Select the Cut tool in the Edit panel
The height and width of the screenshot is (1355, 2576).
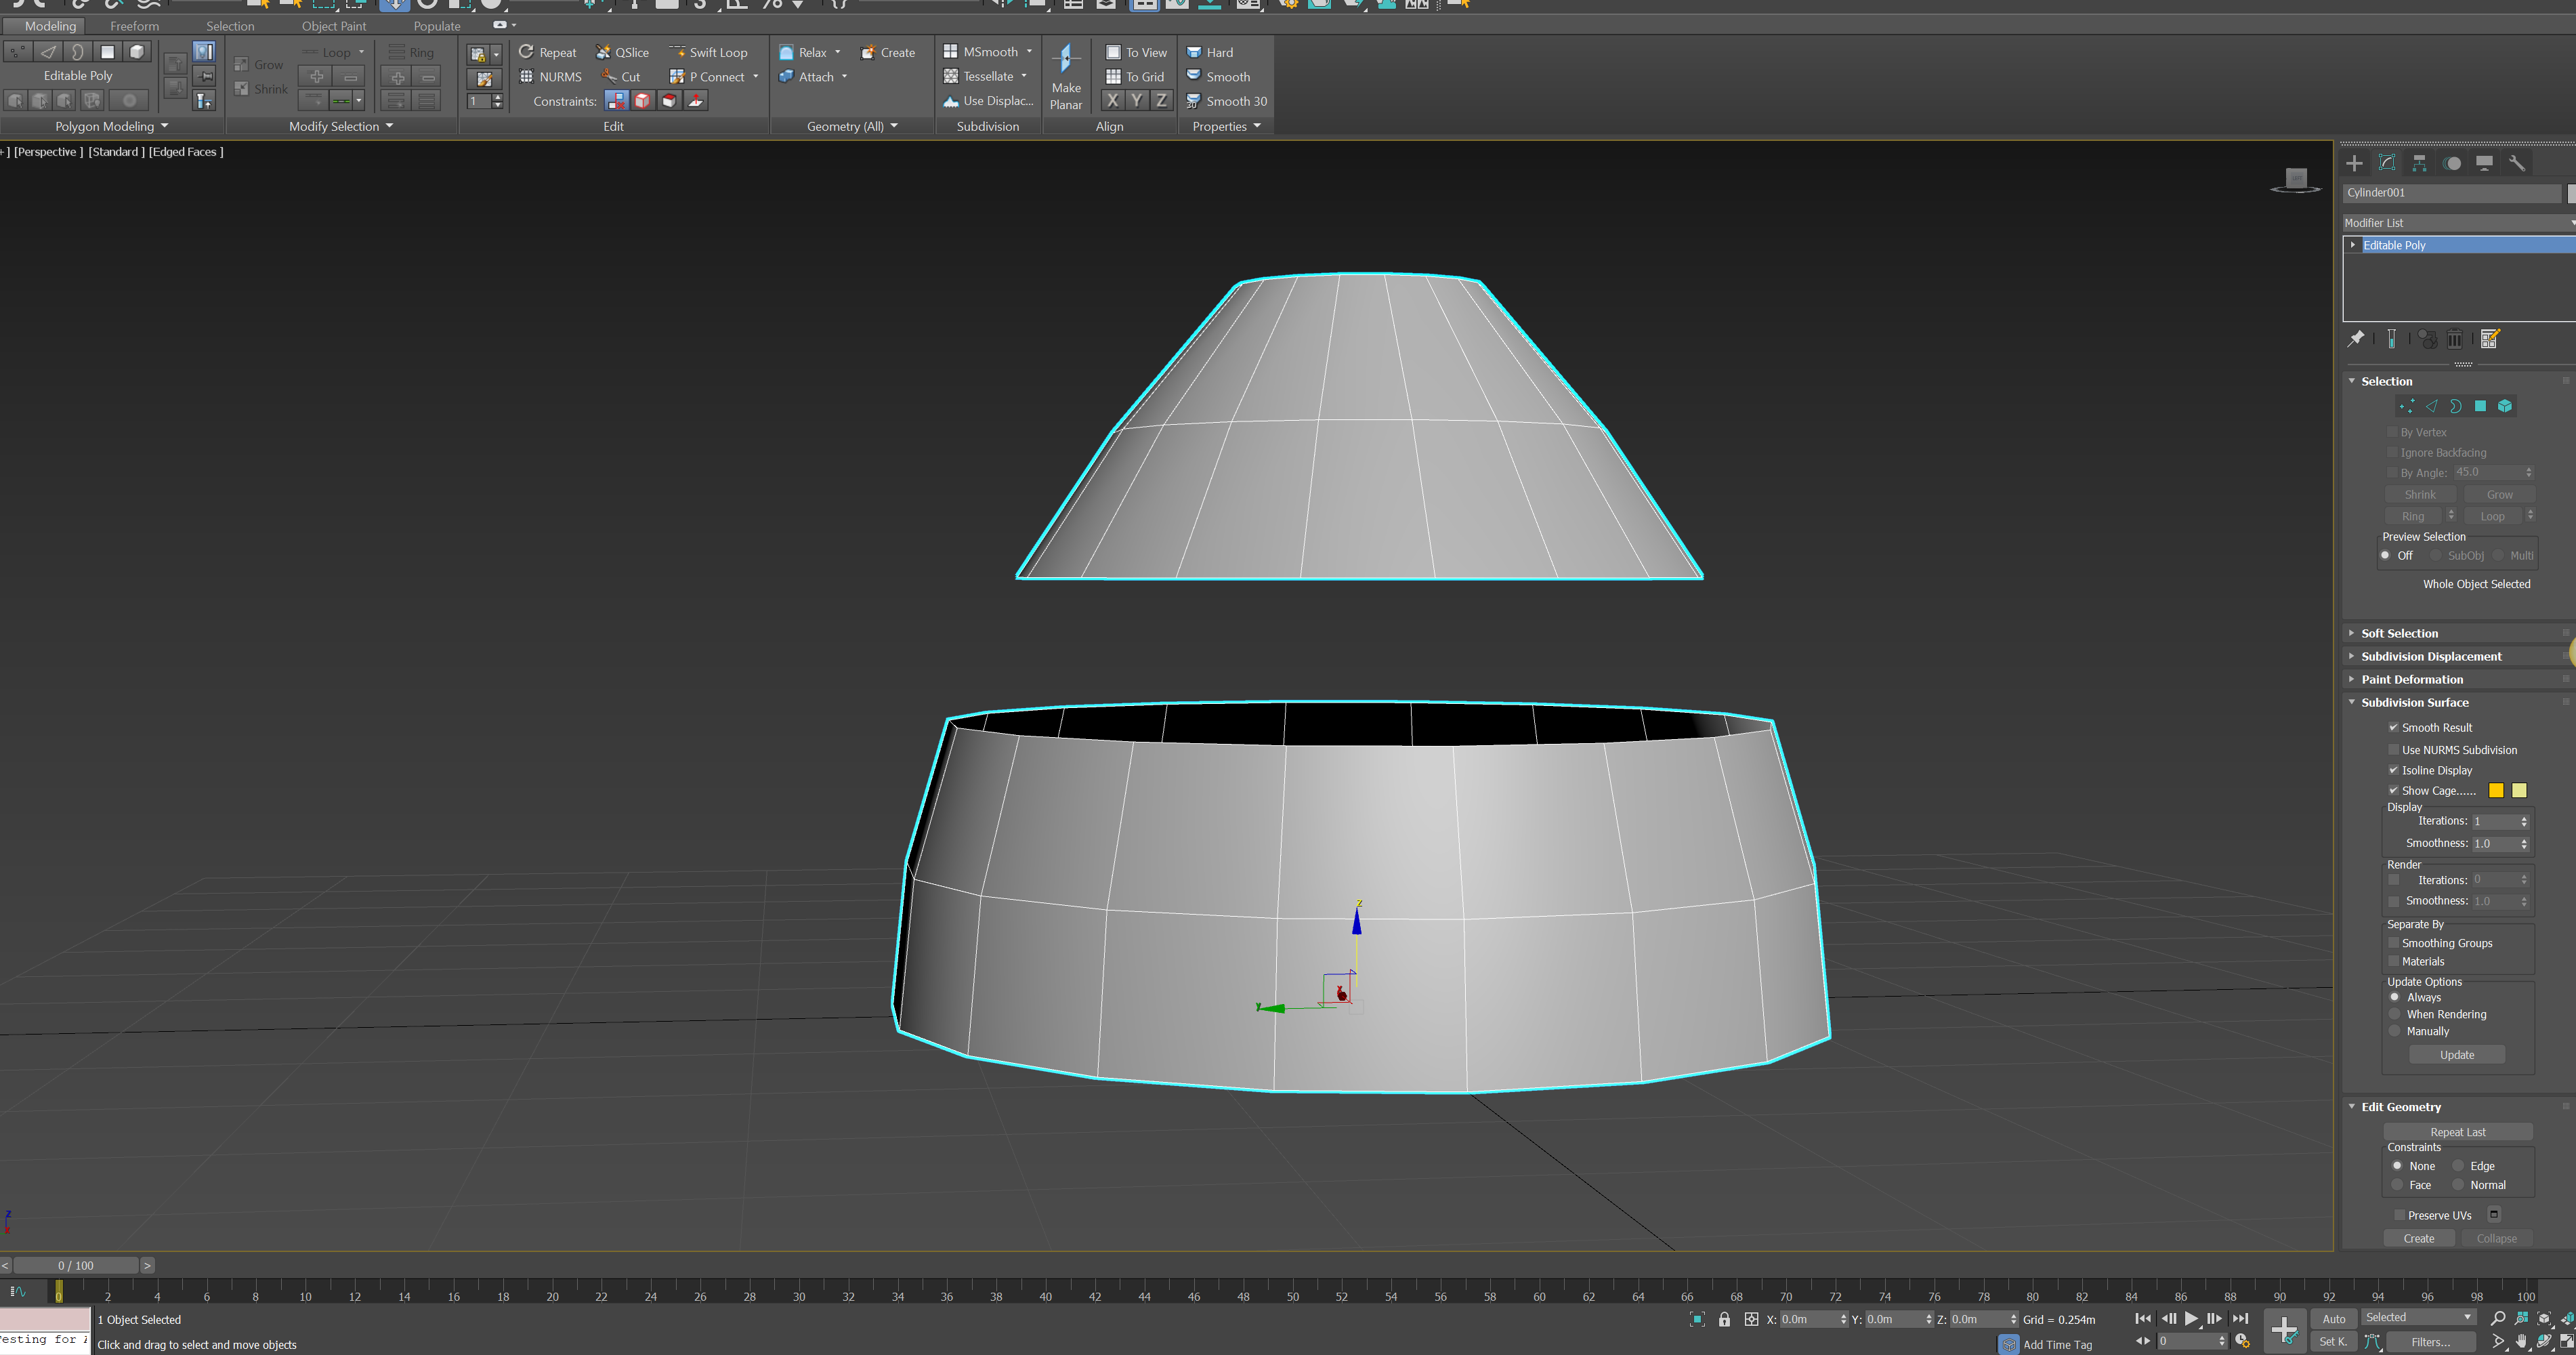pos(622,76)
